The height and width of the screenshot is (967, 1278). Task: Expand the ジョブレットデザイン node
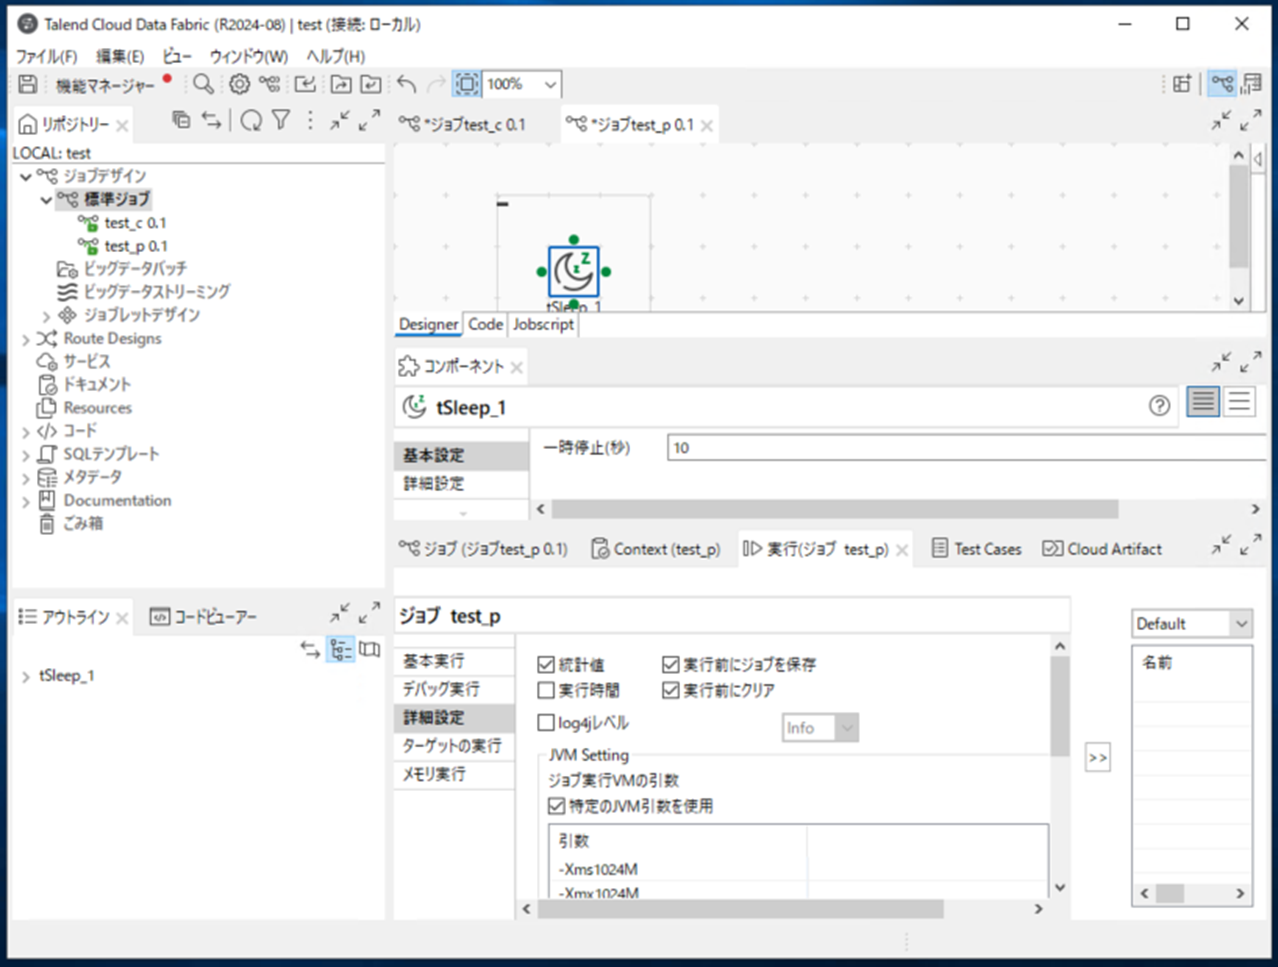tap(46, 316)
